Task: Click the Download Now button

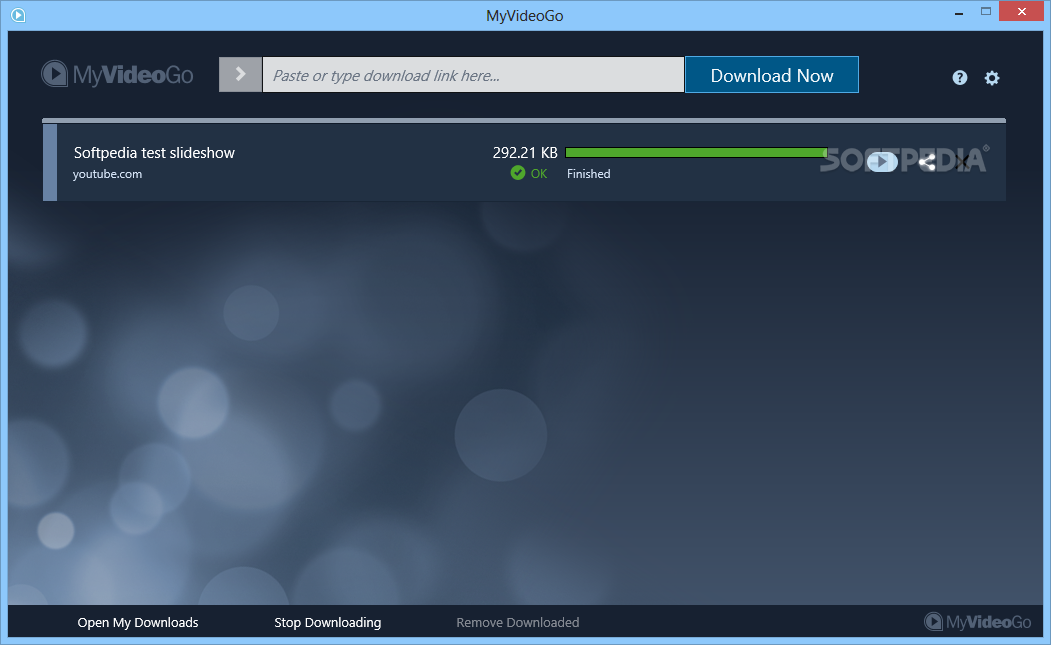Action: coord(771,74)
